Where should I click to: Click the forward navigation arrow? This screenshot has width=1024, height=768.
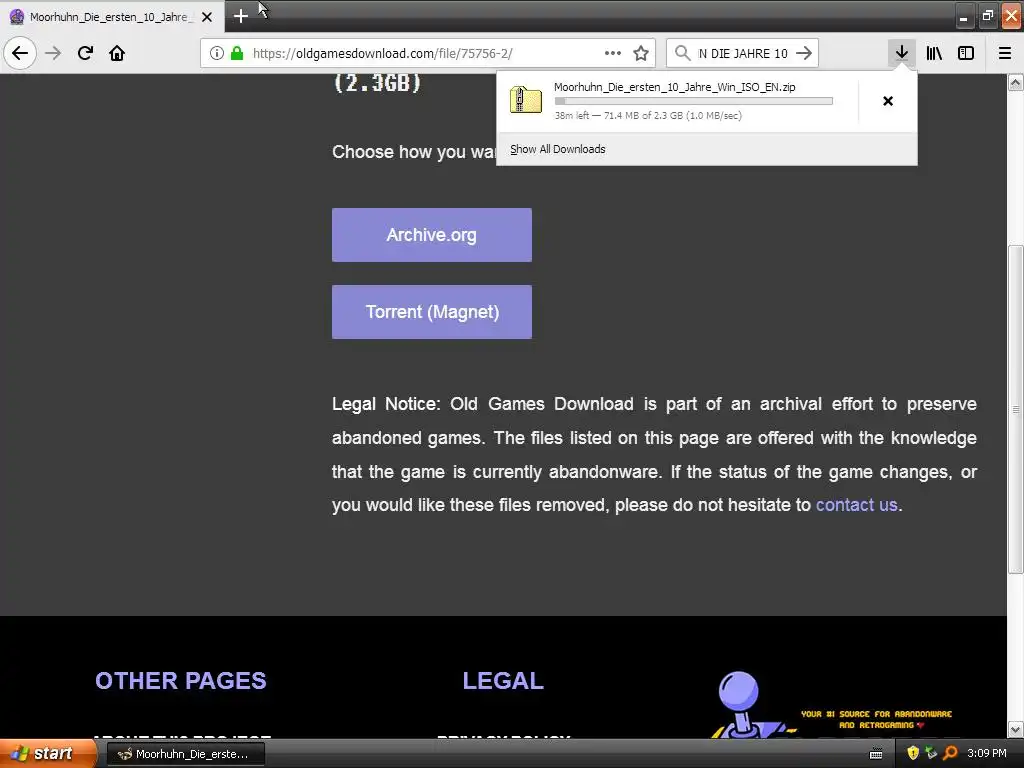pos(53,53)
